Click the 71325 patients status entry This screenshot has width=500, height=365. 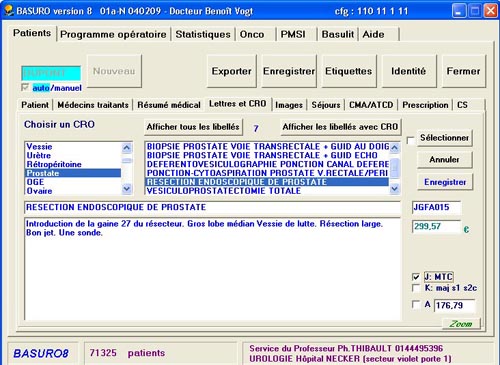pyautogui.click(x=127, y=353)
